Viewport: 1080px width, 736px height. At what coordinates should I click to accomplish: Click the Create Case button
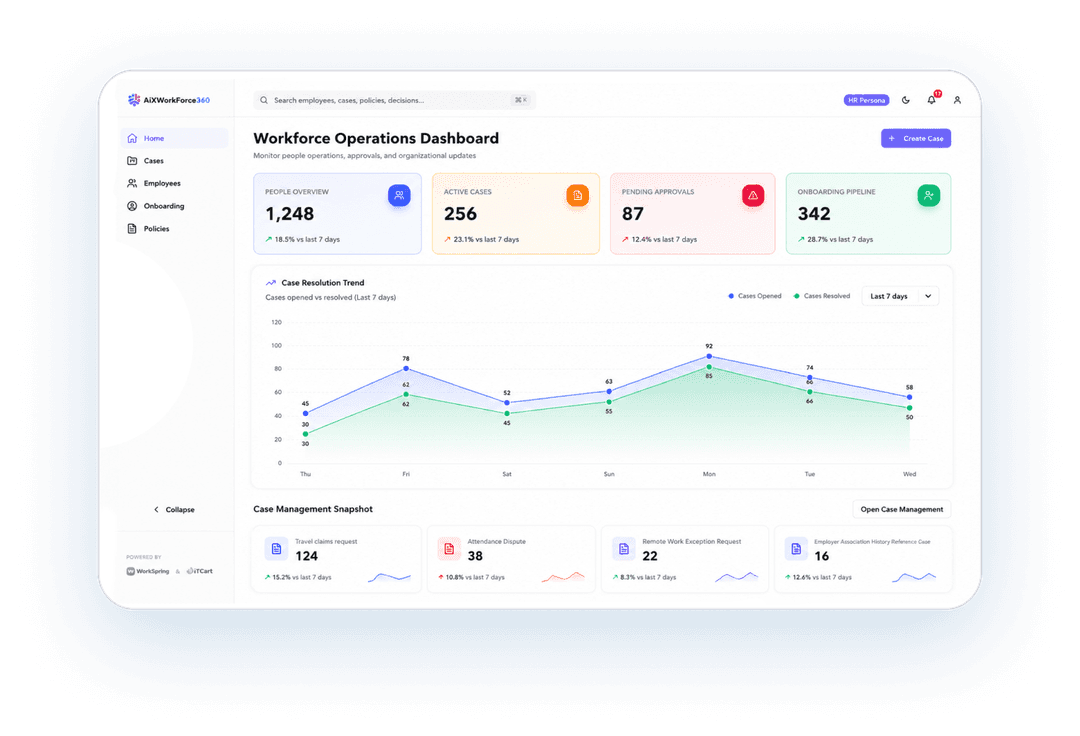pyautogui.click(x=916, y=138)
